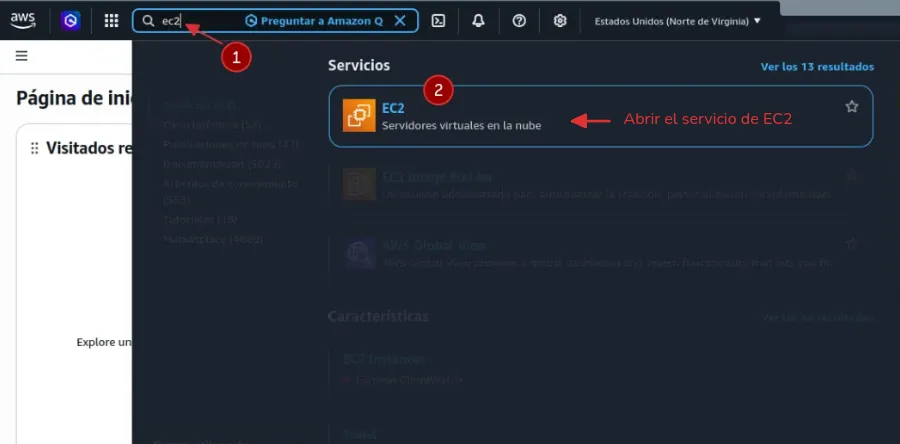900x444 pixels.
Task: Toggle the hamburger navigation menu
Action: tap(22, 56)
